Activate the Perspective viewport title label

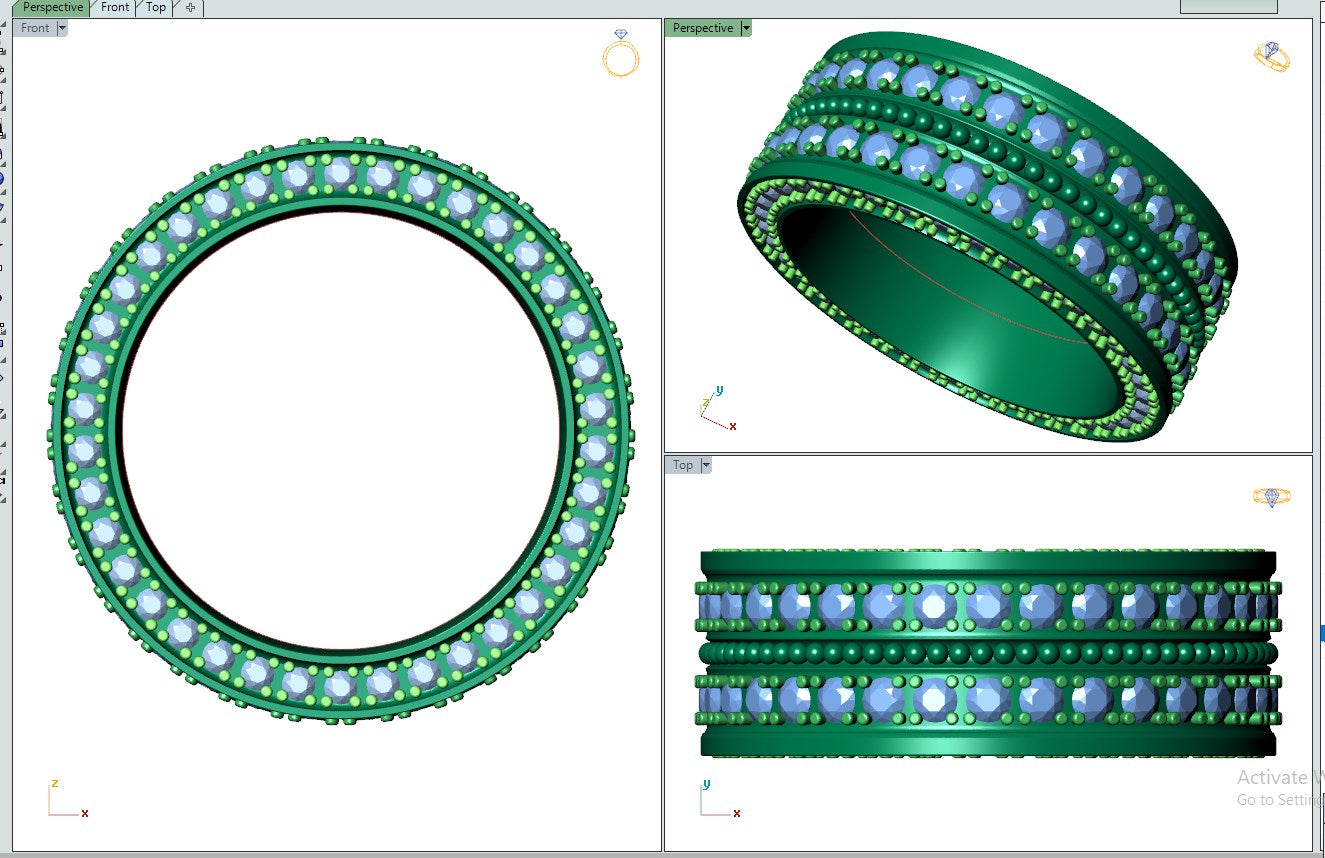click(702, 28)
